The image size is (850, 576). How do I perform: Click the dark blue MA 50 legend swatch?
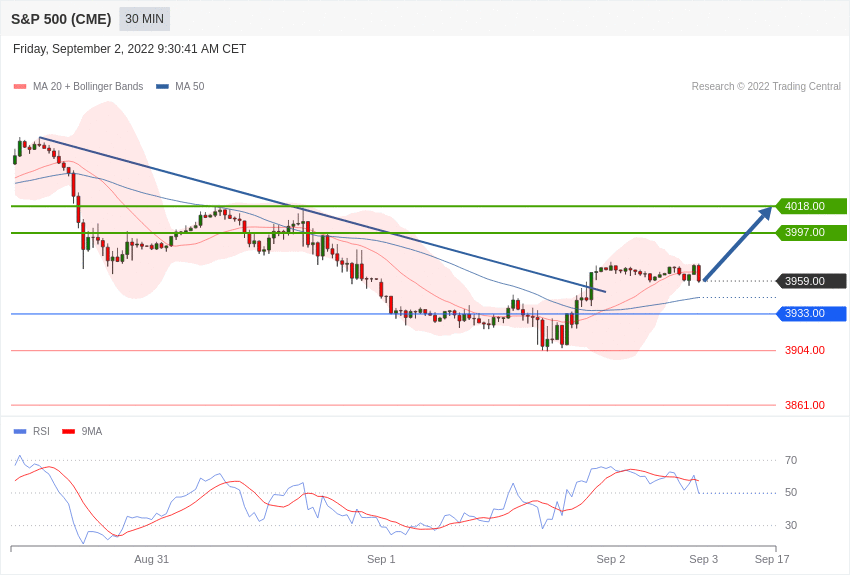pos(163,87)
